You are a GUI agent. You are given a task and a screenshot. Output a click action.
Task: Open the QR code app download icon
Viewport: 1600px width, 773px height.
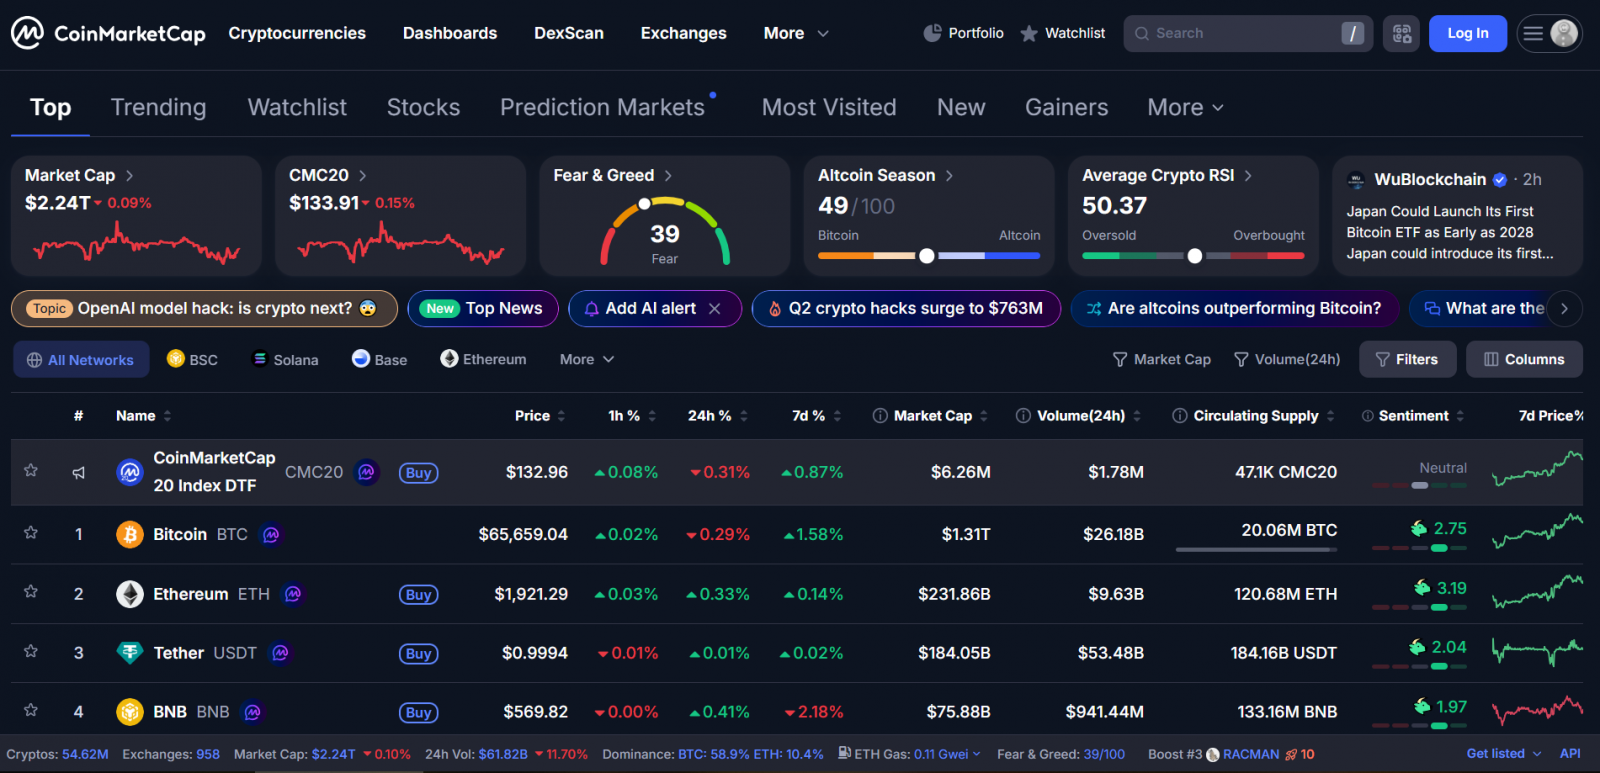click(1402, 34)
